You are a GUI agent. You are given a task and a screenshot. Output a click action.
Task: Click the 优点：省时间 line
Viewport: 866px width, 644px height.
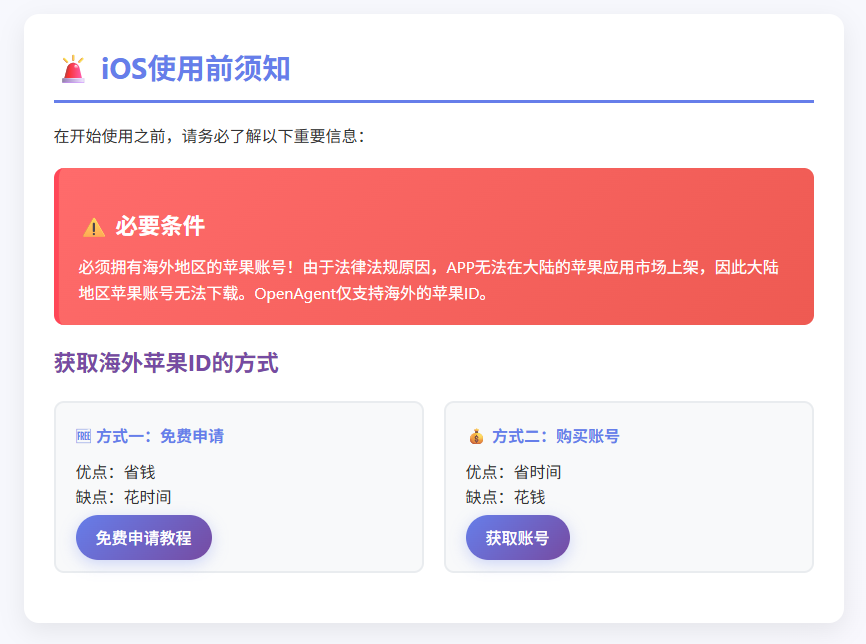513,472
